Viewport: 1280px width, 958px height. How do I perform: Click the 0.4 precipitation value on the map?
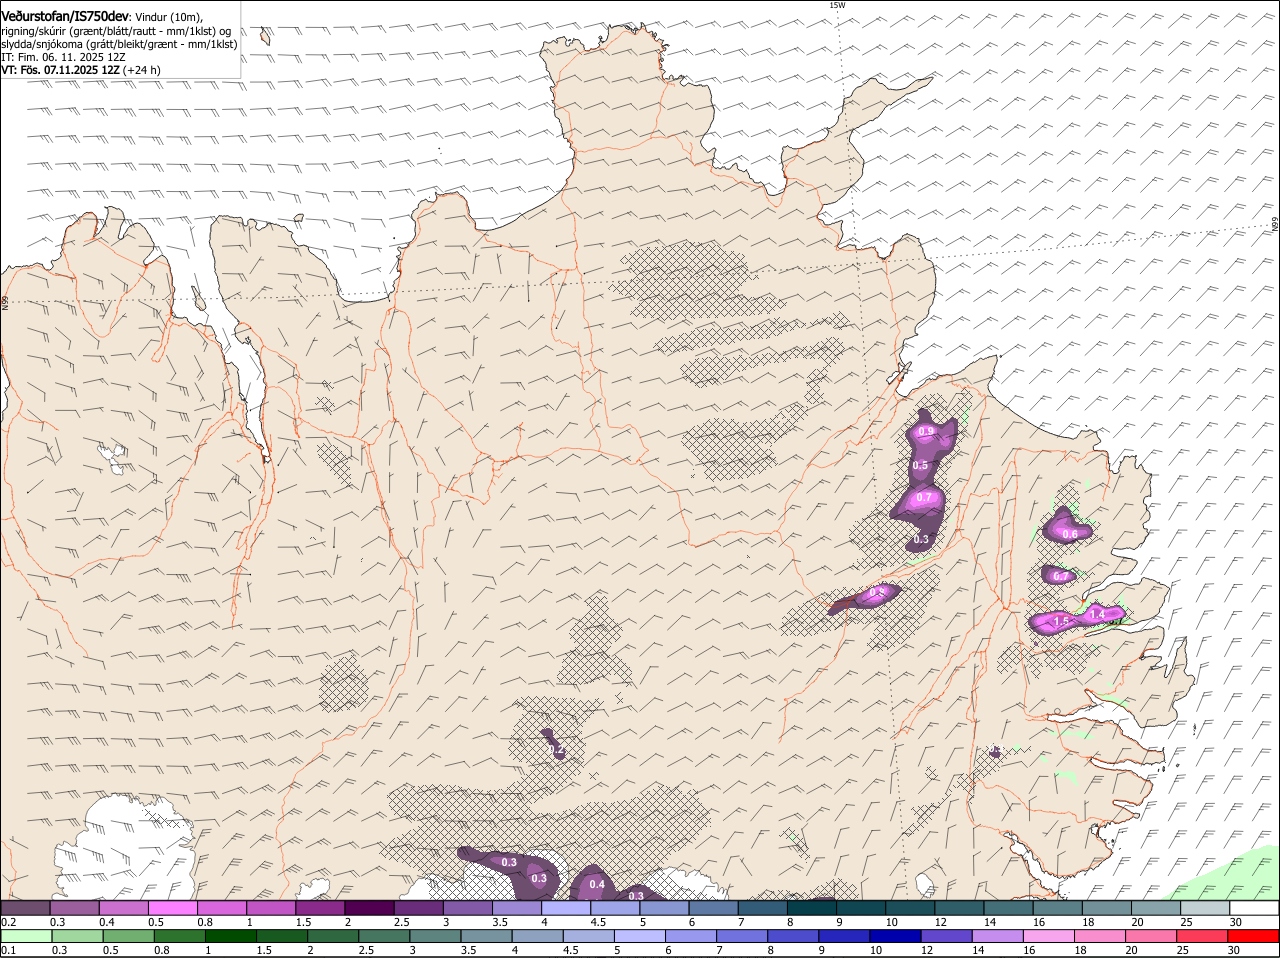click(x=597, y=884)
